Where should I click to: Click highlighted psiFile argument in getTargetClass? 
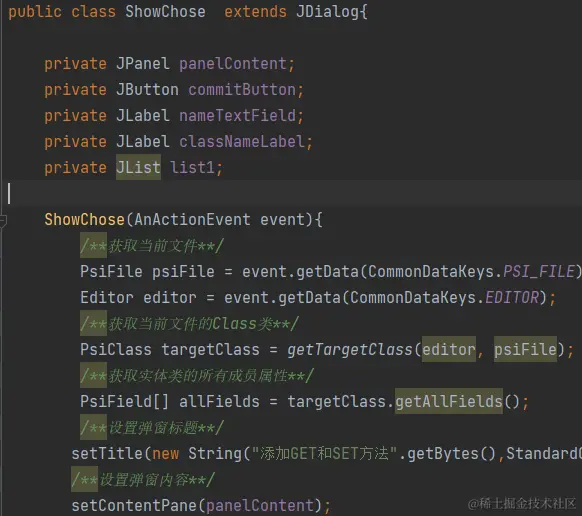(x=525, y=349)
